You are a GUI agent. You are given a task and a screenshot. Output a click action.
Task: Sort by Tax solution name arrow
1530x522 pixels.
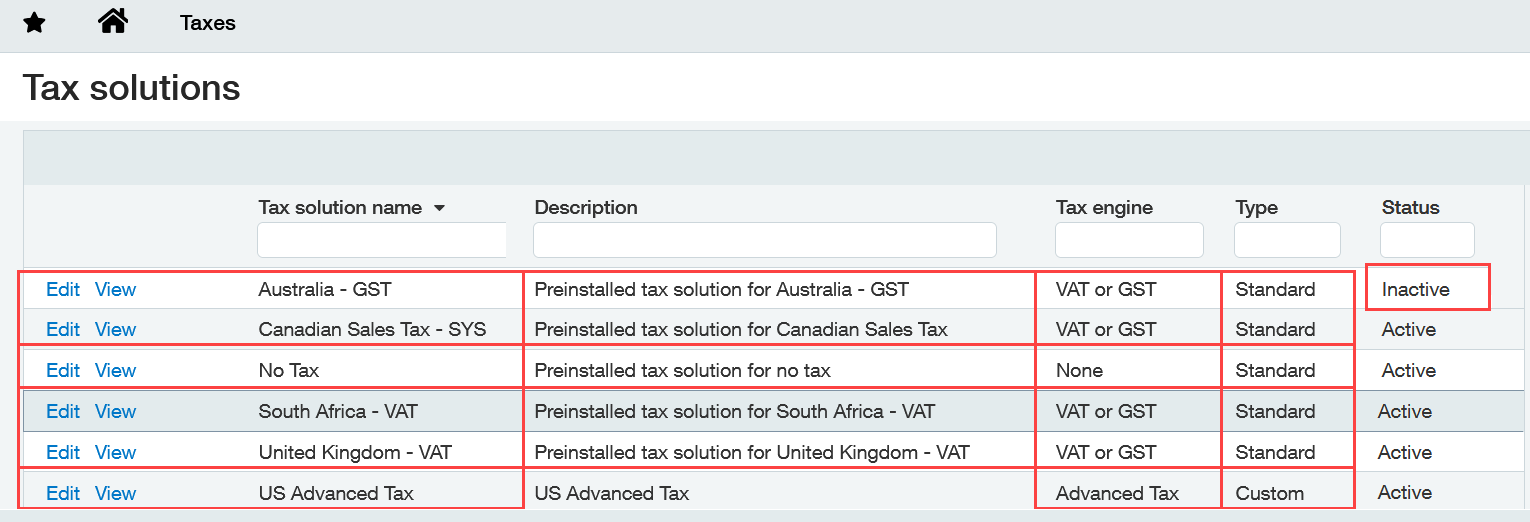(438, 209)
